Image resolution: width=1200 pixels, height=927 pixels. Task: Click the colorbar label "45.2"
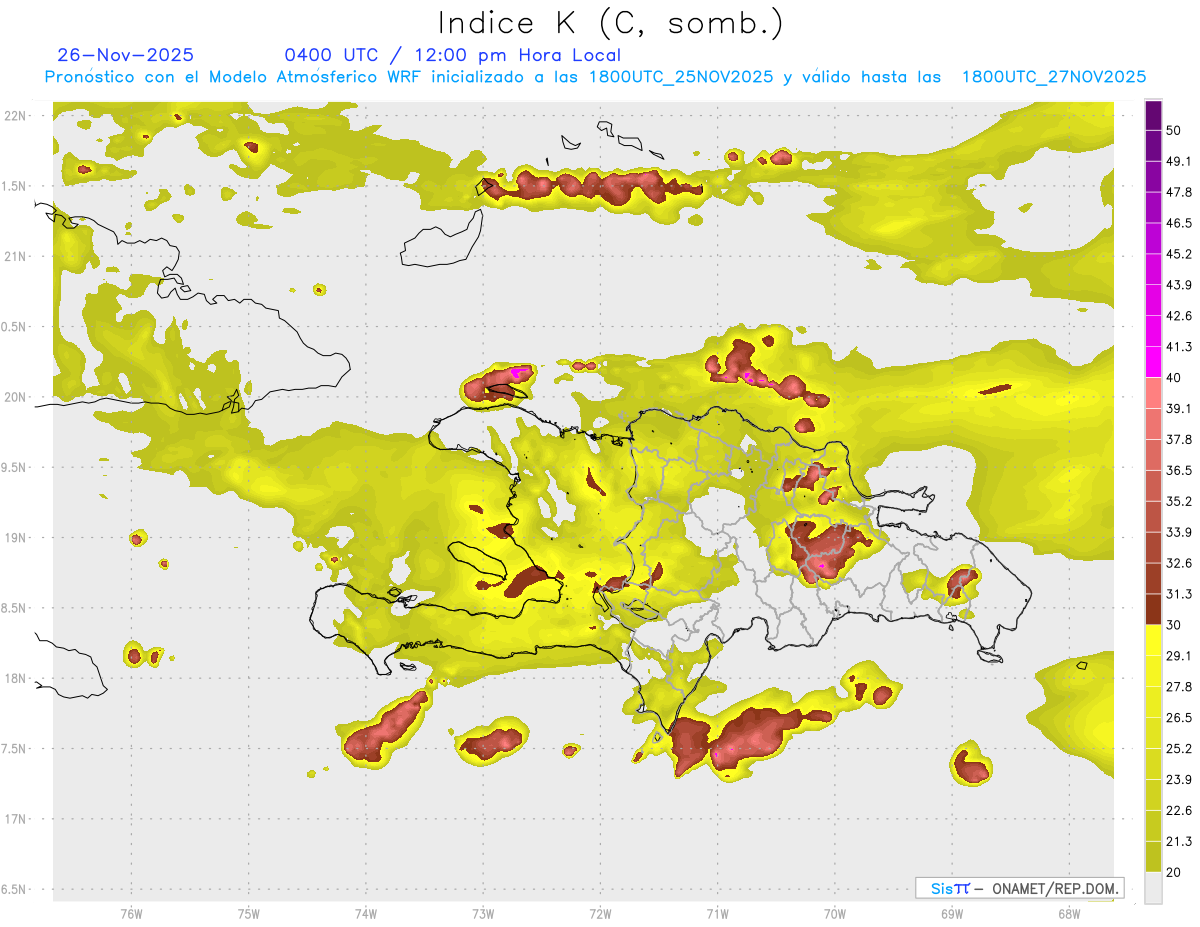1179,254
